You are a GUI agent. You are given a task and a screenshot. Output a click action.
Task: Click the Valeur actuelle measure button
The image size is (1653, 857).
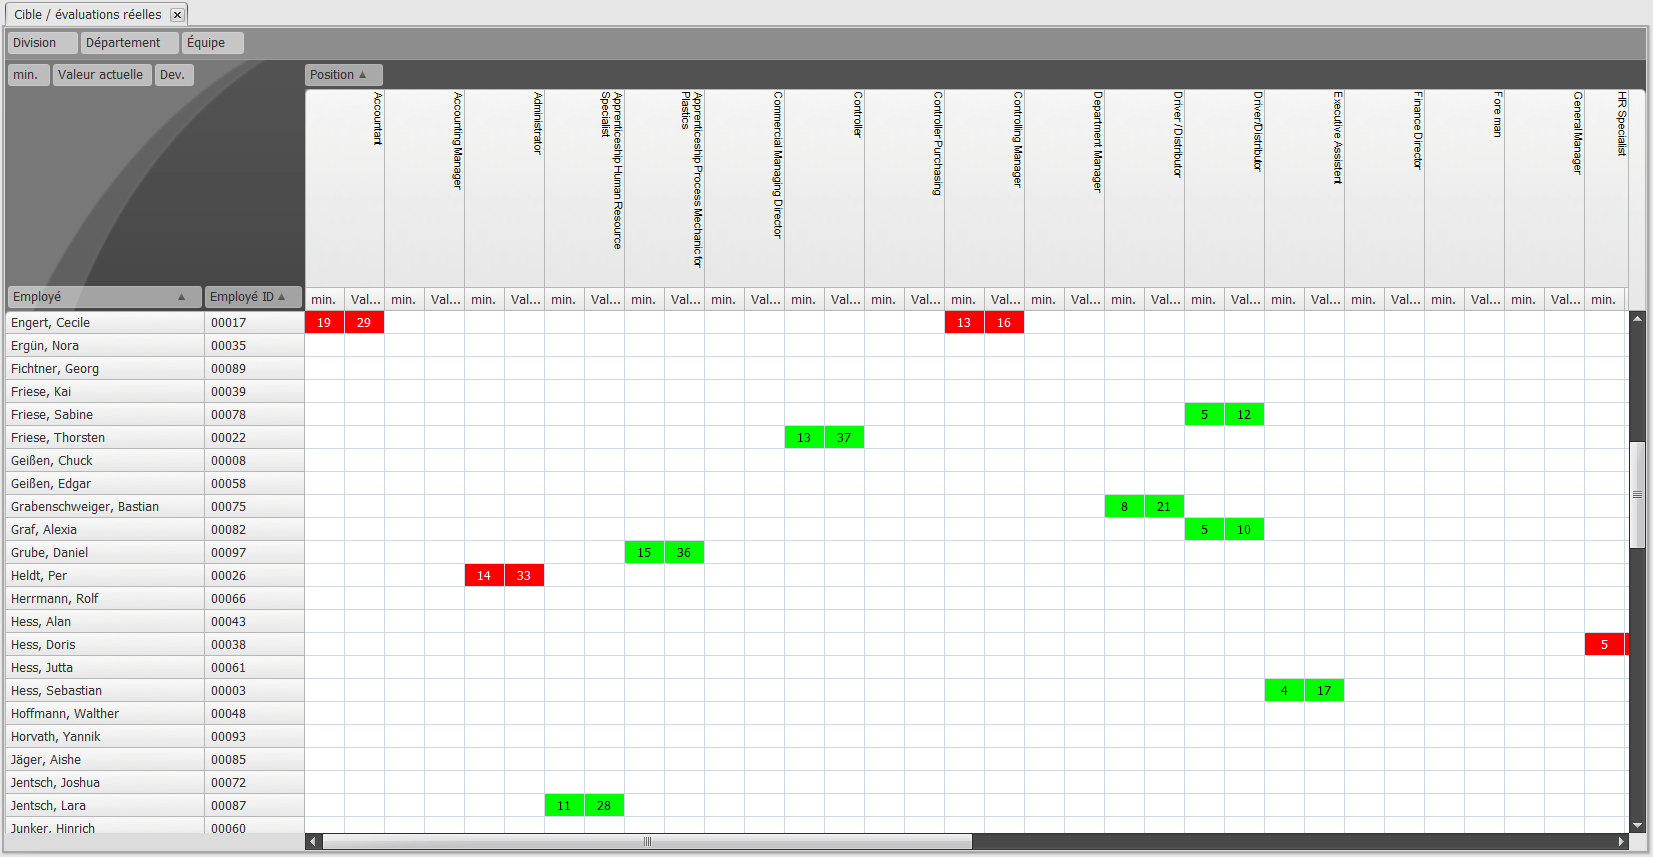[x=102, y=75]
